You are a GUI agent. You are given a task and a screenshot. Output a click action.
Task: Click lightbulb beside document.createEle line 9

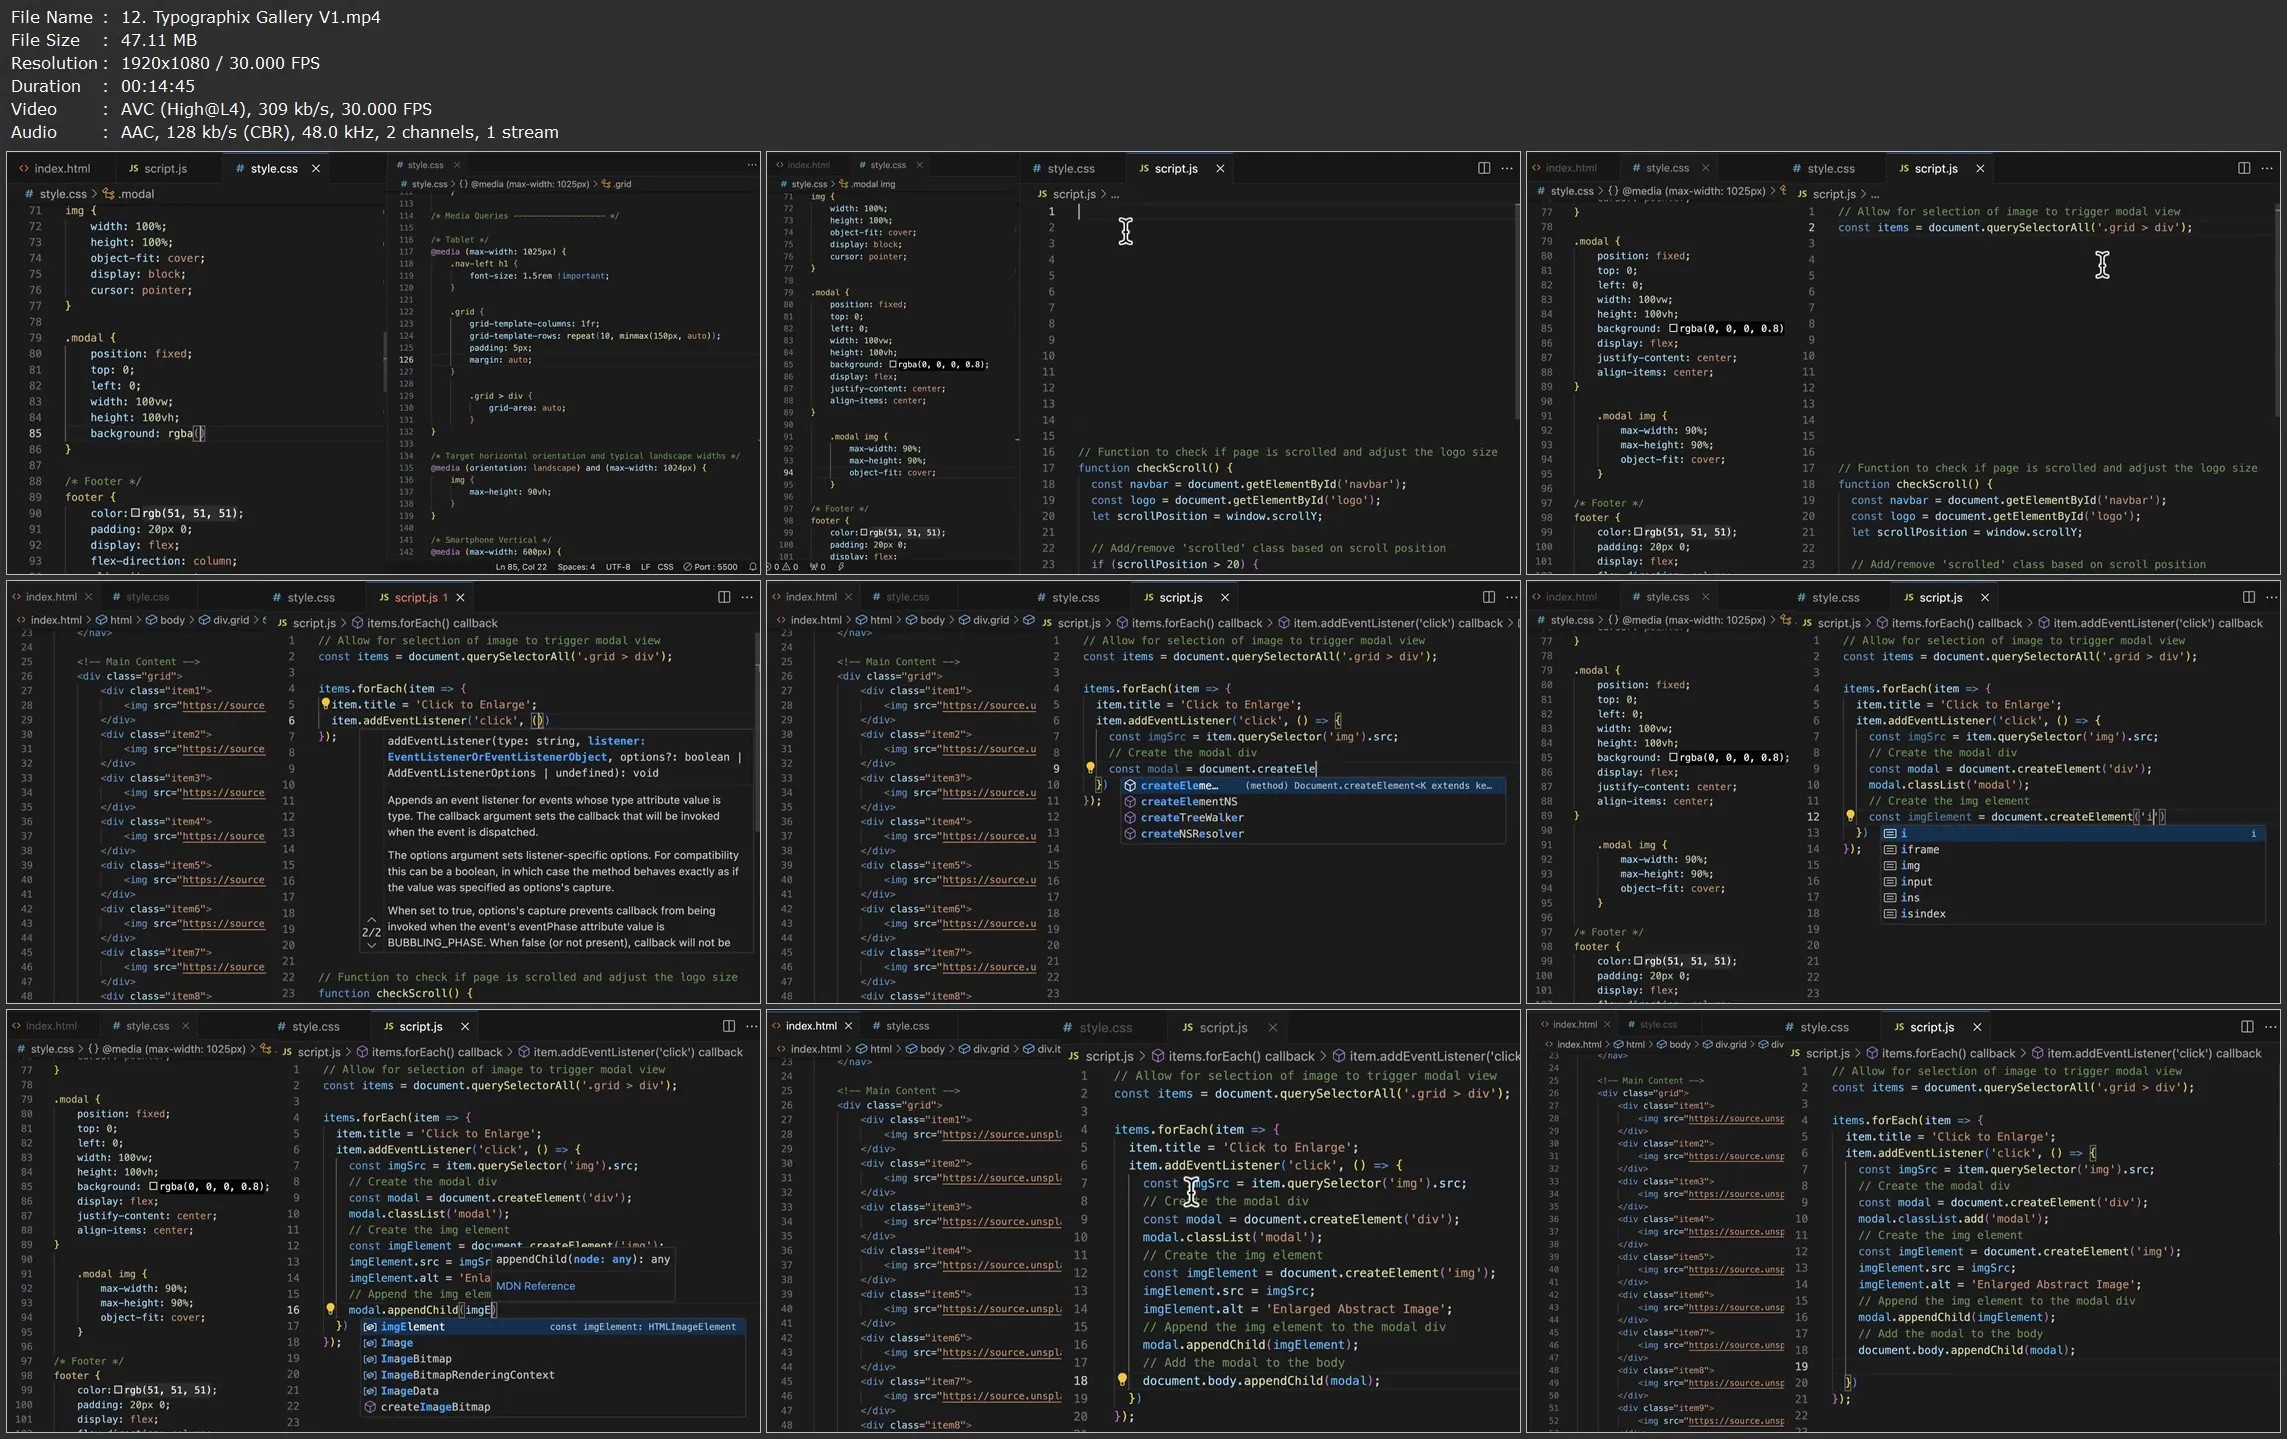(1090, 769)
